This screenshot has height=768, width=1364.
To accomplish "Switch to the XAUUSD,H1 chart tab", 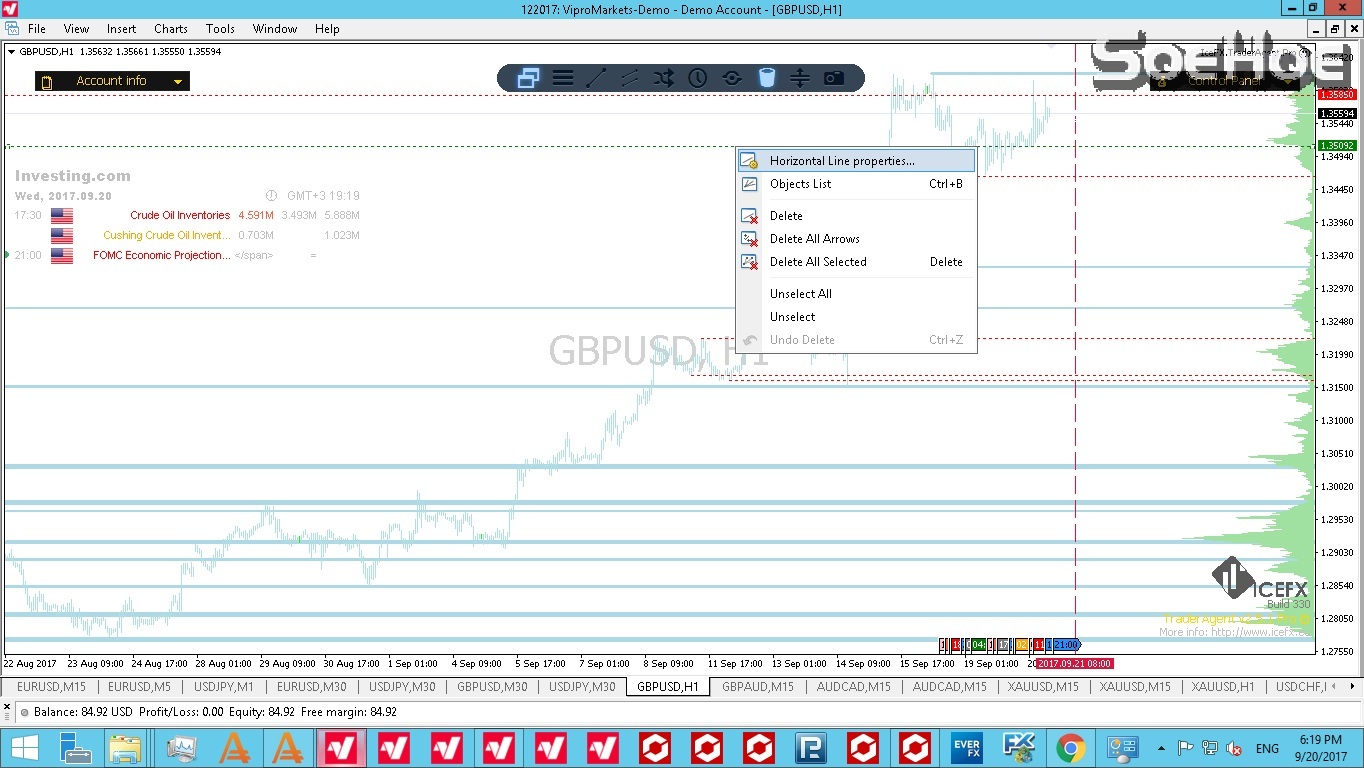I will [1222, 687].
